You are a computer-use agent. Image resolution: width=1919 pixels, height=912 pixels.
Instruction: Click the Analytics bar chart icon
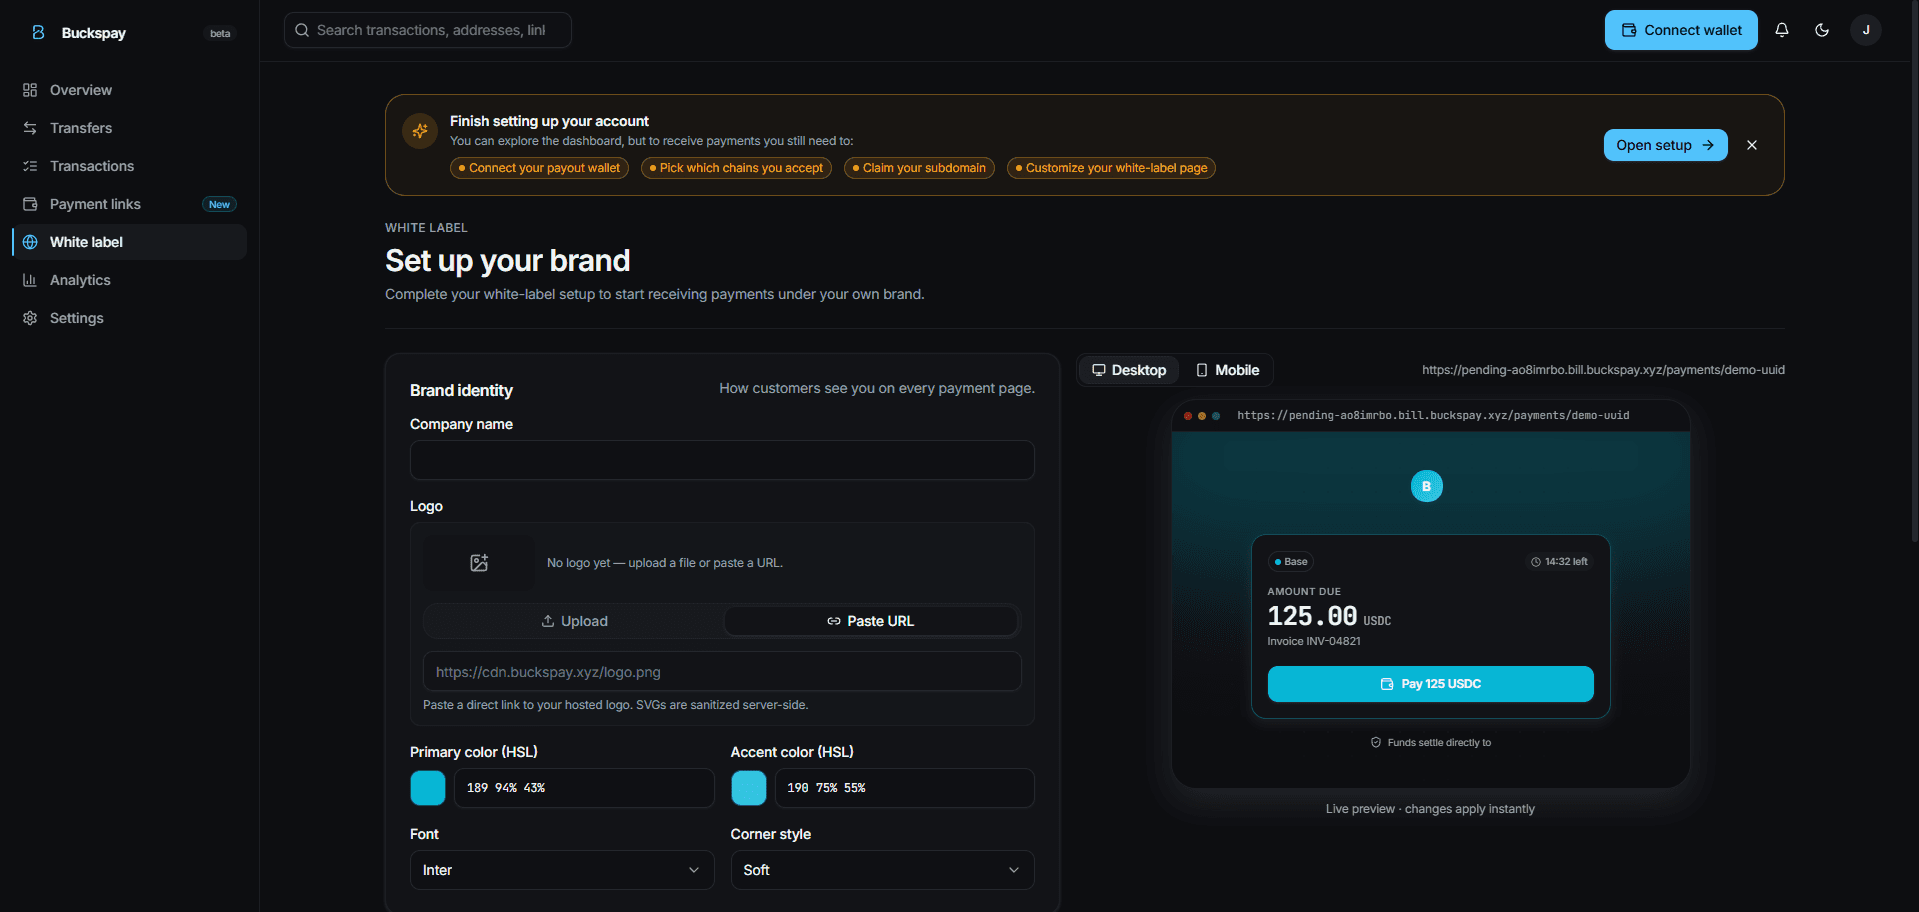pos(30,280)
